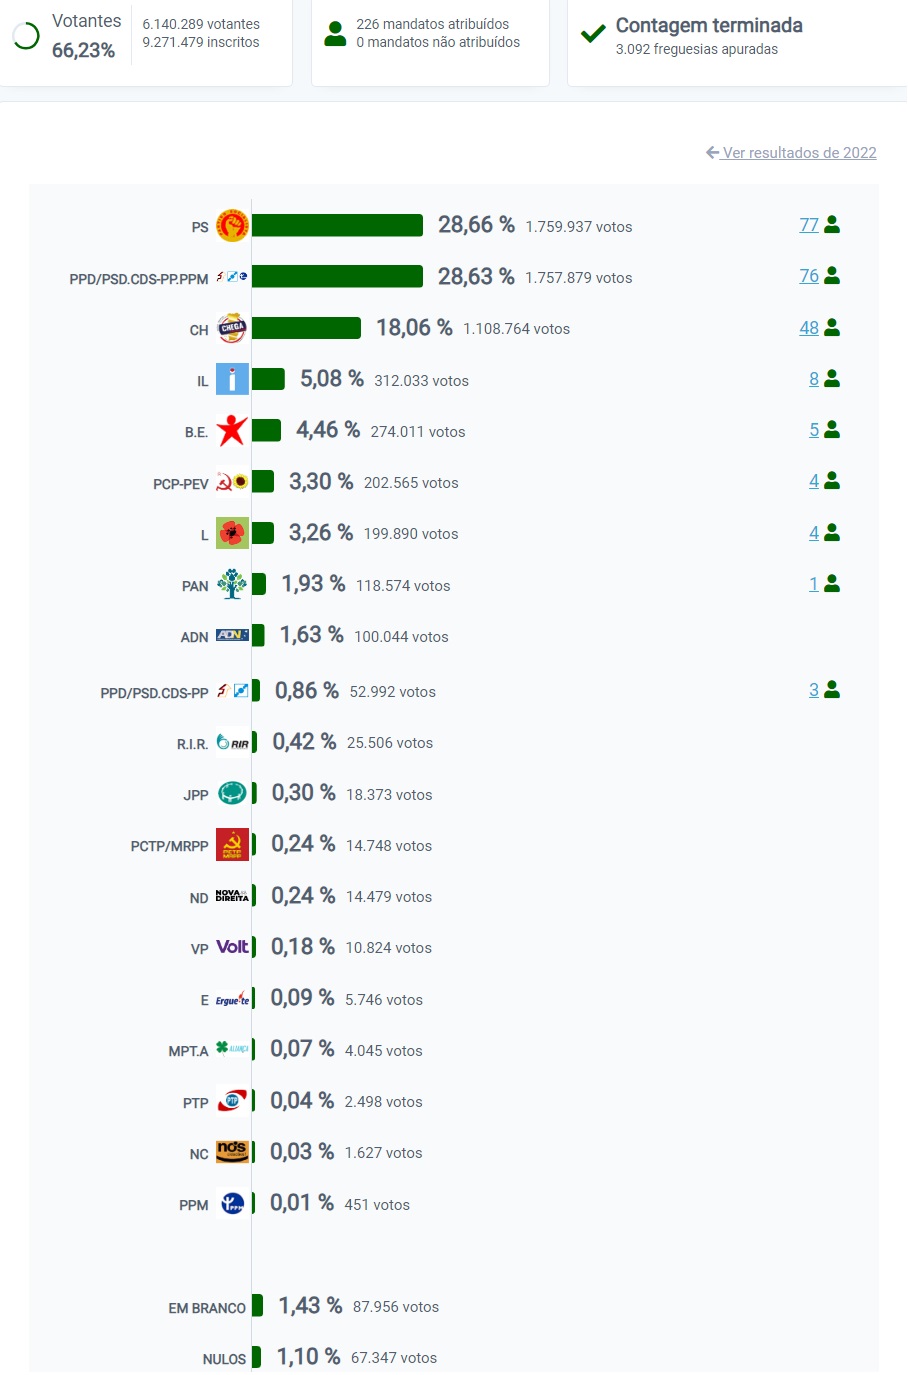
Task: Open PS 77 elected mandates link
Action: pyautogui.click(x=809, y=225)
